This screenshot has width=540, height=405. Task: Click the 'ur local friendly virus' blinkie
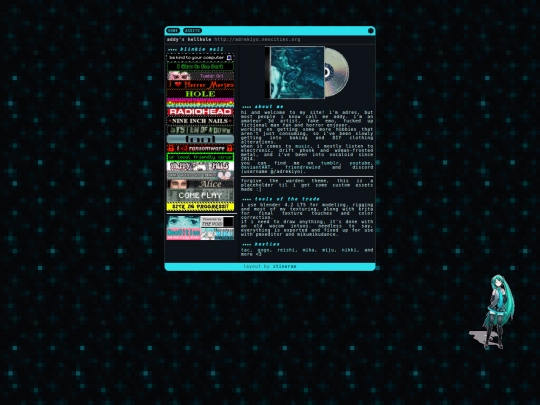200,157
